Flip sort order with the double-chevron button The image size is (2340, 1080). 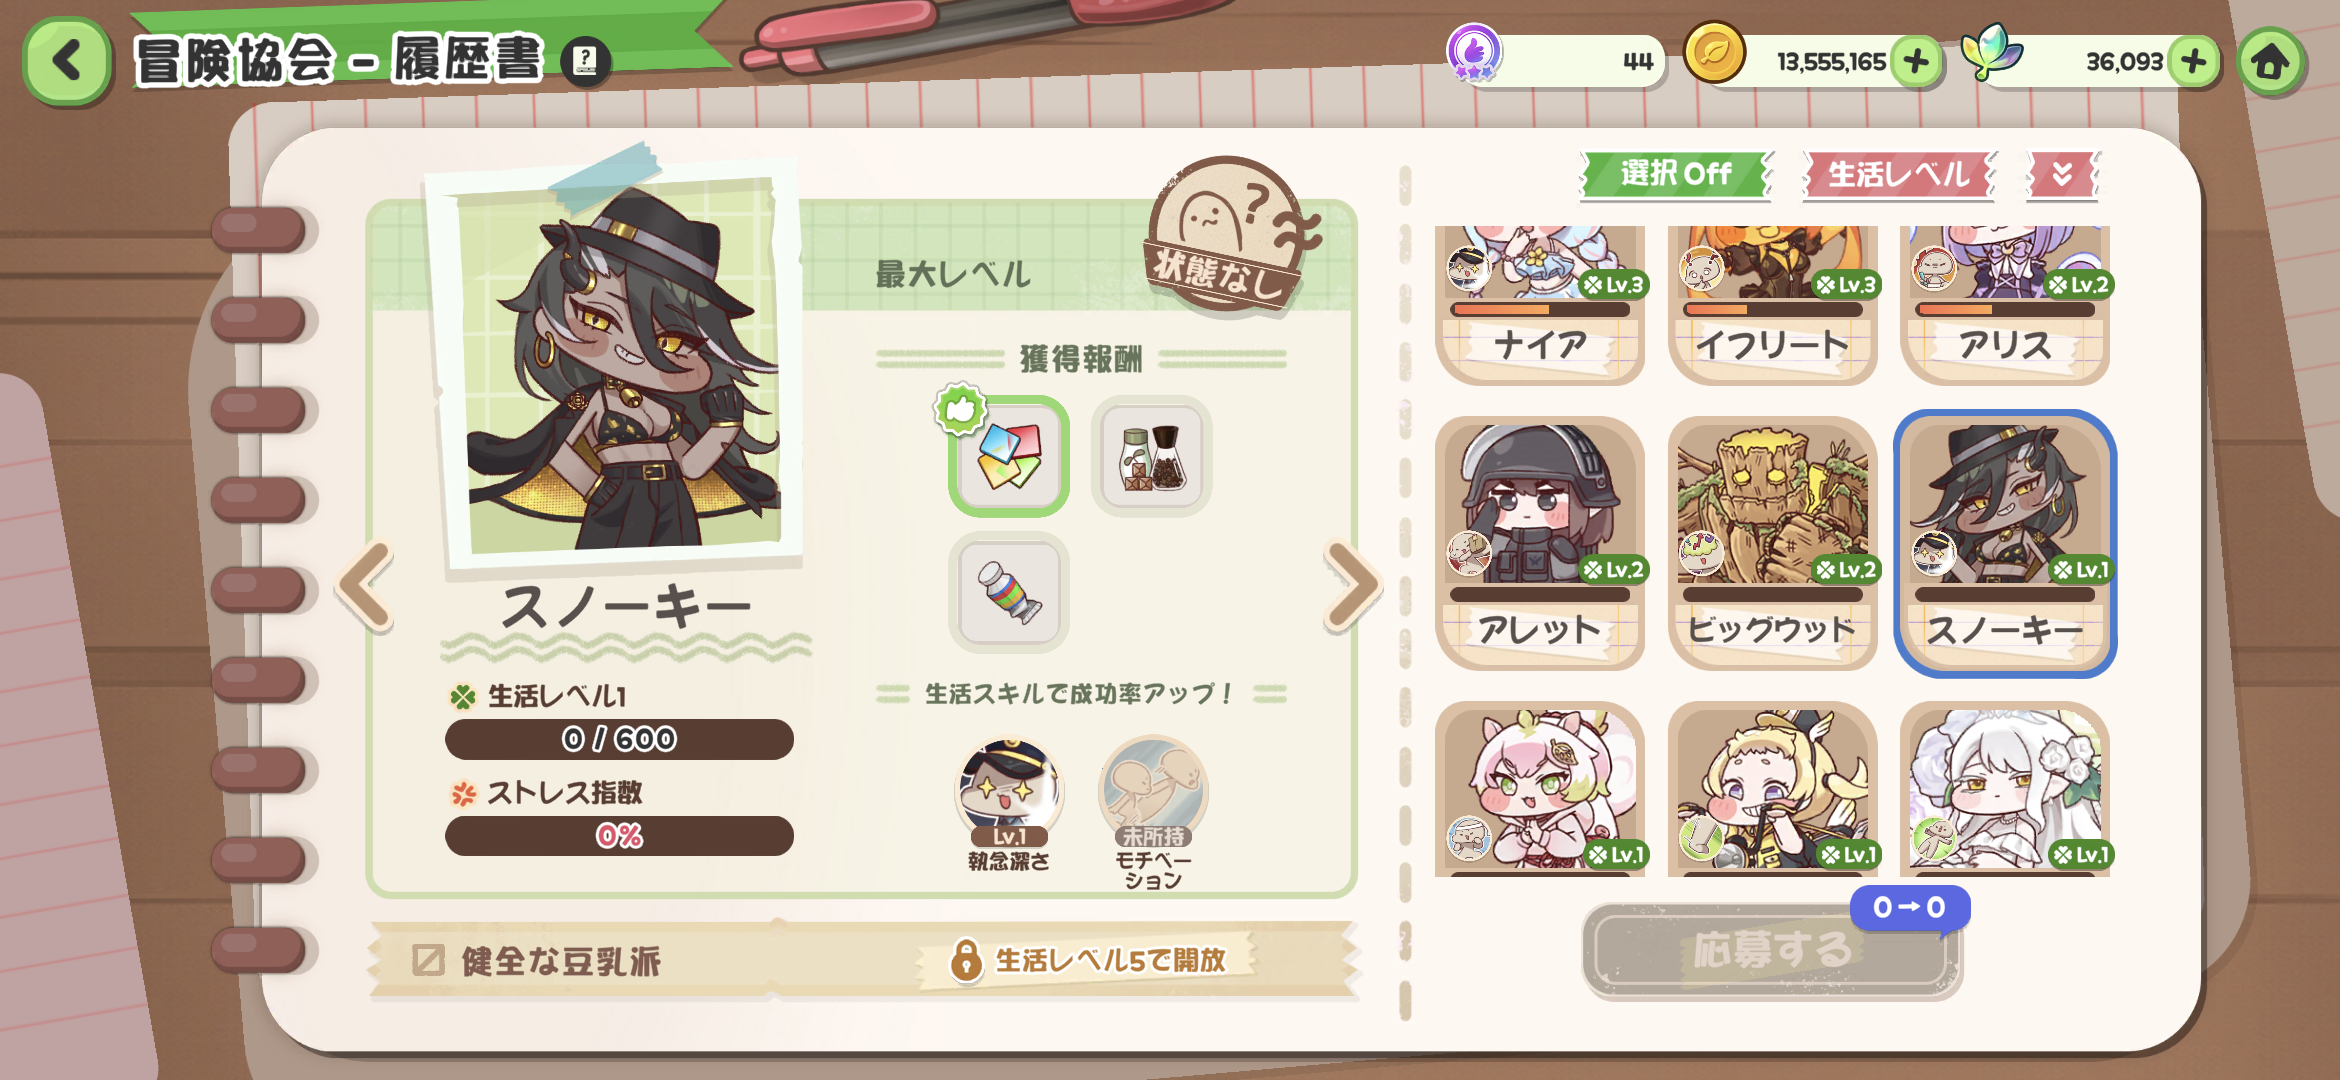pos(2062,174)
